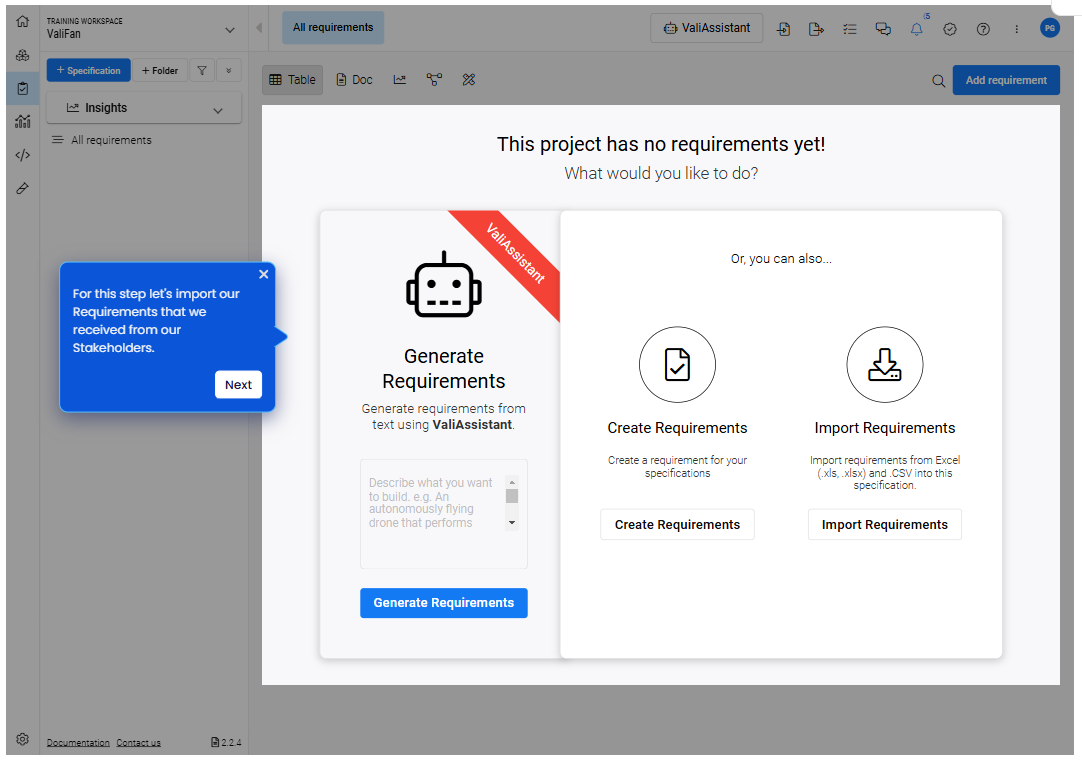Open the PG user avatar

click(x=1050, y=28)
